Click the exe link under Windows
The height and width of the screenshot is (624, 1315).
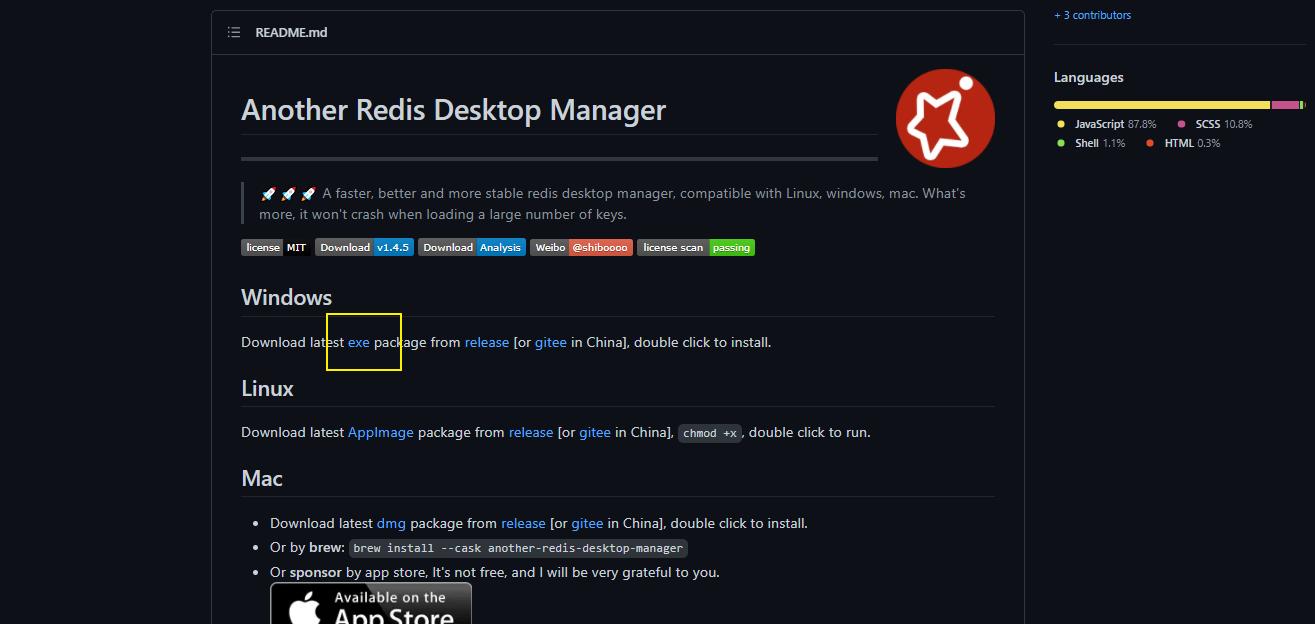tap(359, 342)
